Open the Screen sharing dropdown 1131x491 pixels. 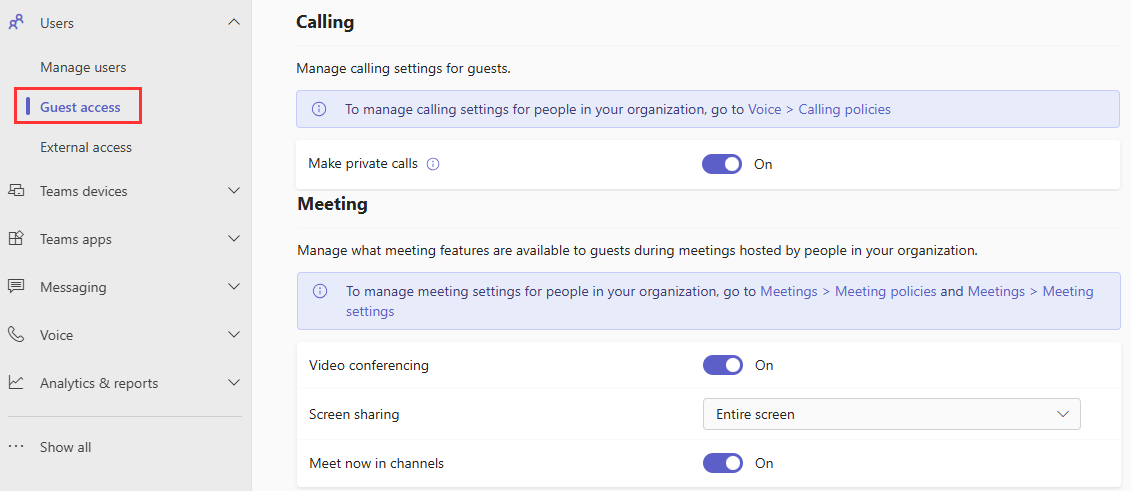coord(891,414)
